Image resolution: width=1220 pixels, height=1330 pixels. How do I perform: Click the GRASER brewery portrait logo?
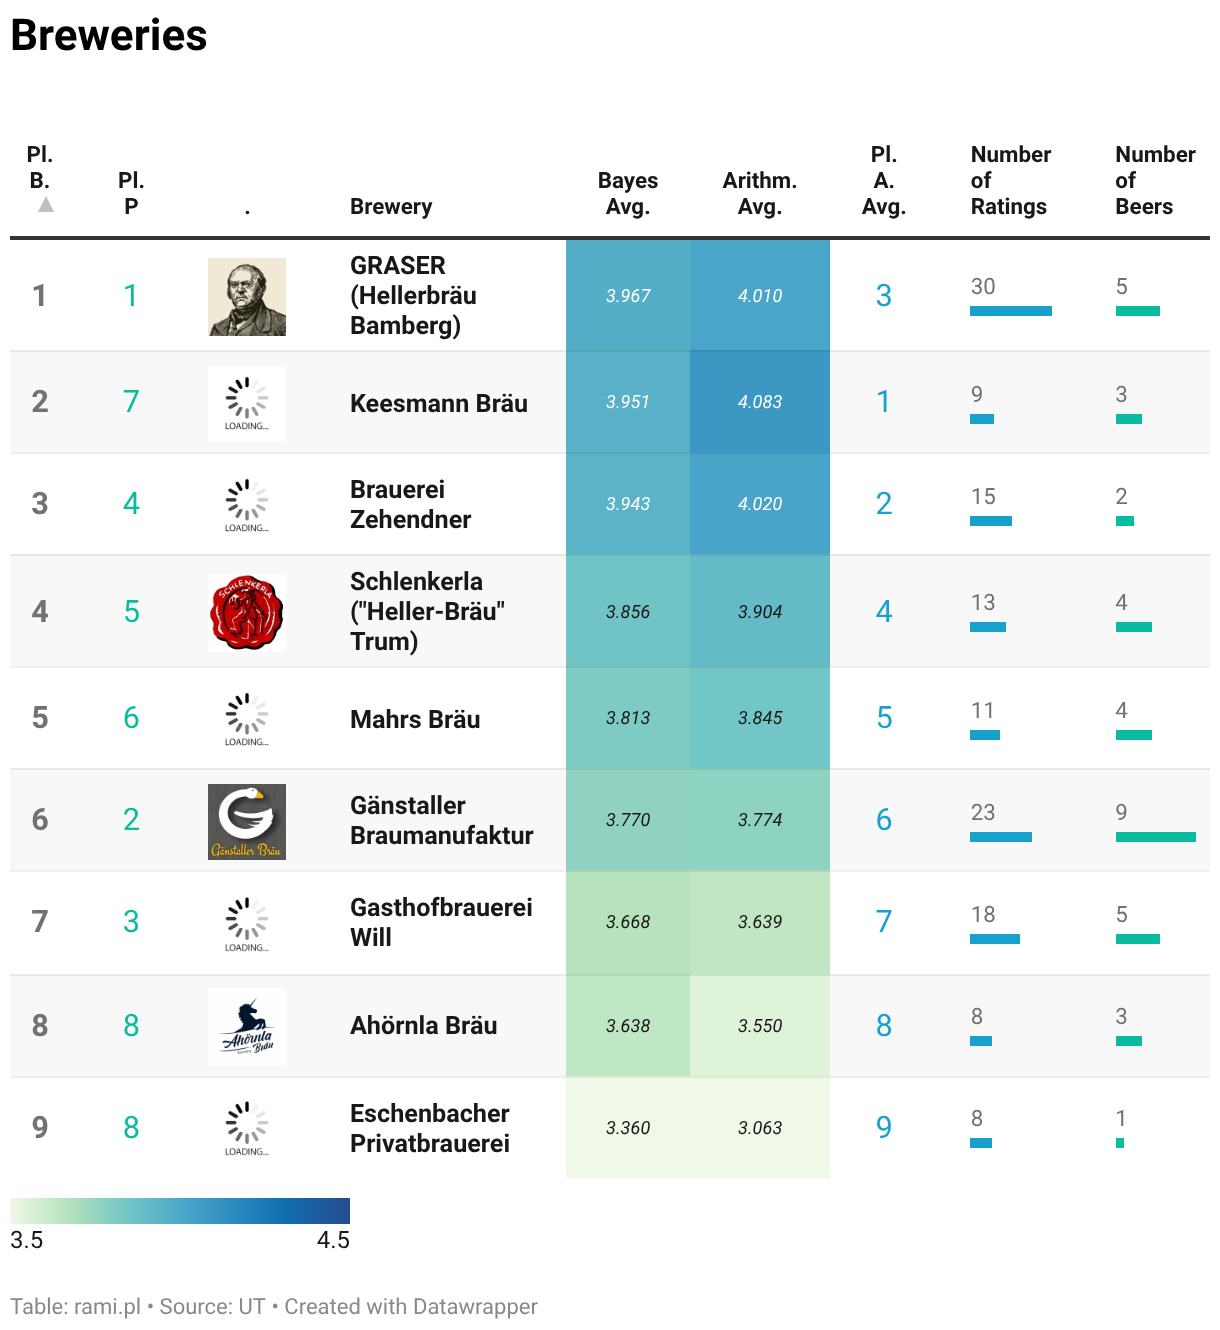pos(247,297)
